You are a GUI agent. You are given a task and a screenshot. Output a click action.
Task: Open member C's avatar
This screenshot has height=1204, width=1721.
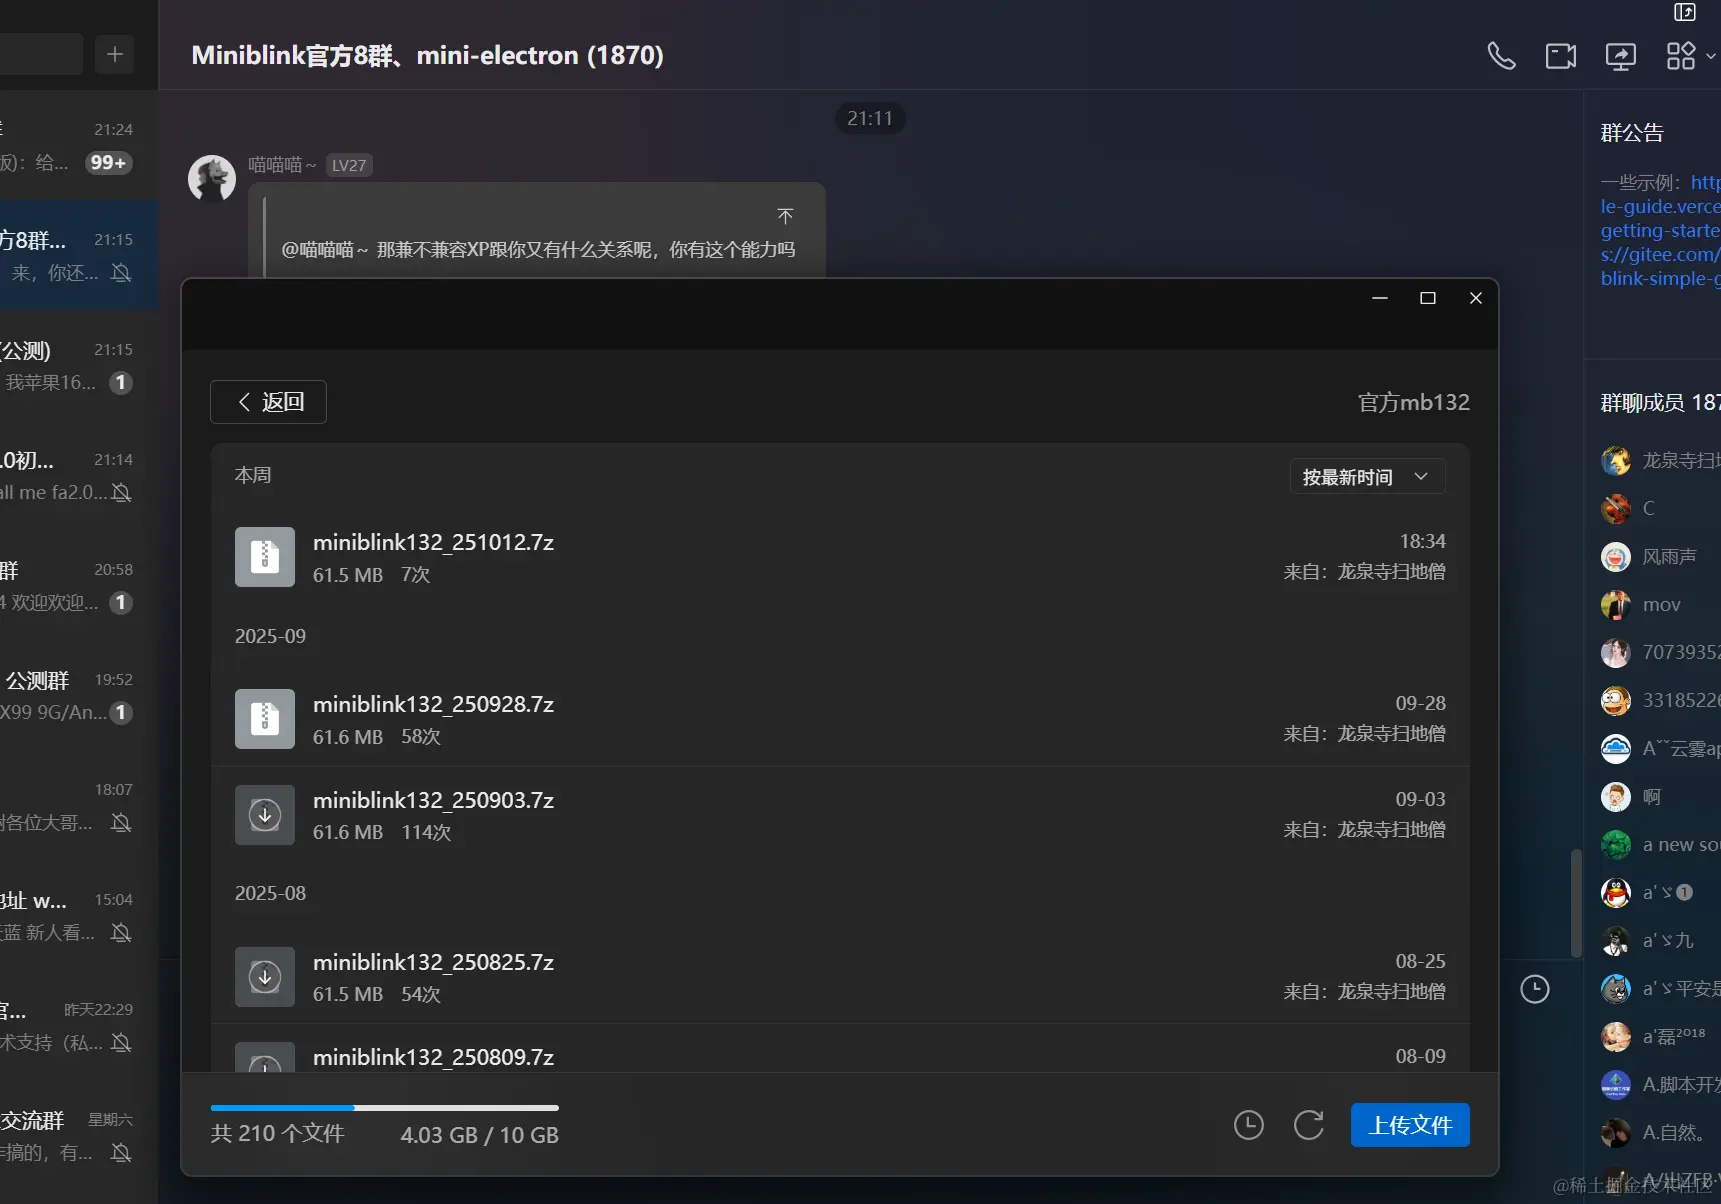click(x=1616, y=508)
